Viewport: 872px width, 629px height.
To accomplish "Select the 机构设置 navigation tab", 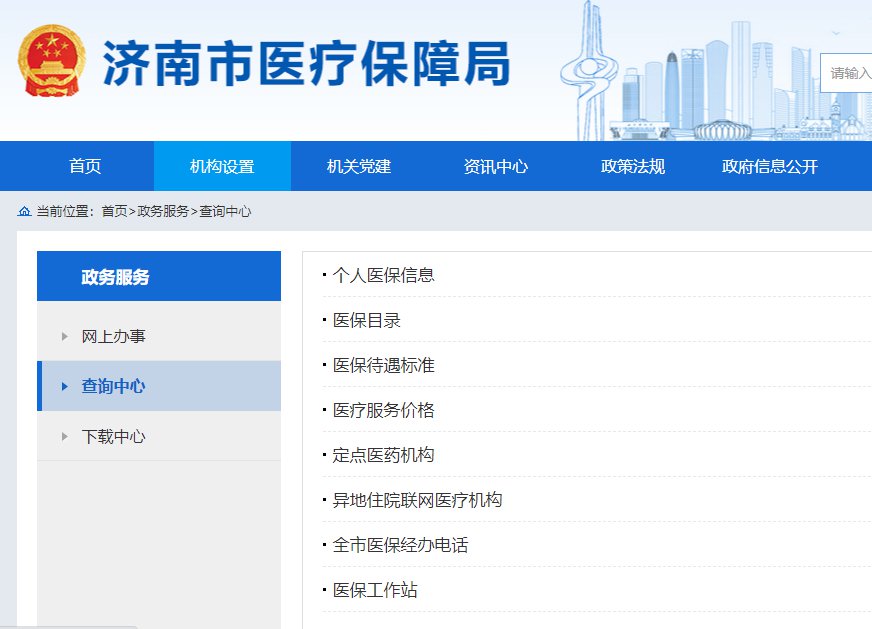I will 222,167.
